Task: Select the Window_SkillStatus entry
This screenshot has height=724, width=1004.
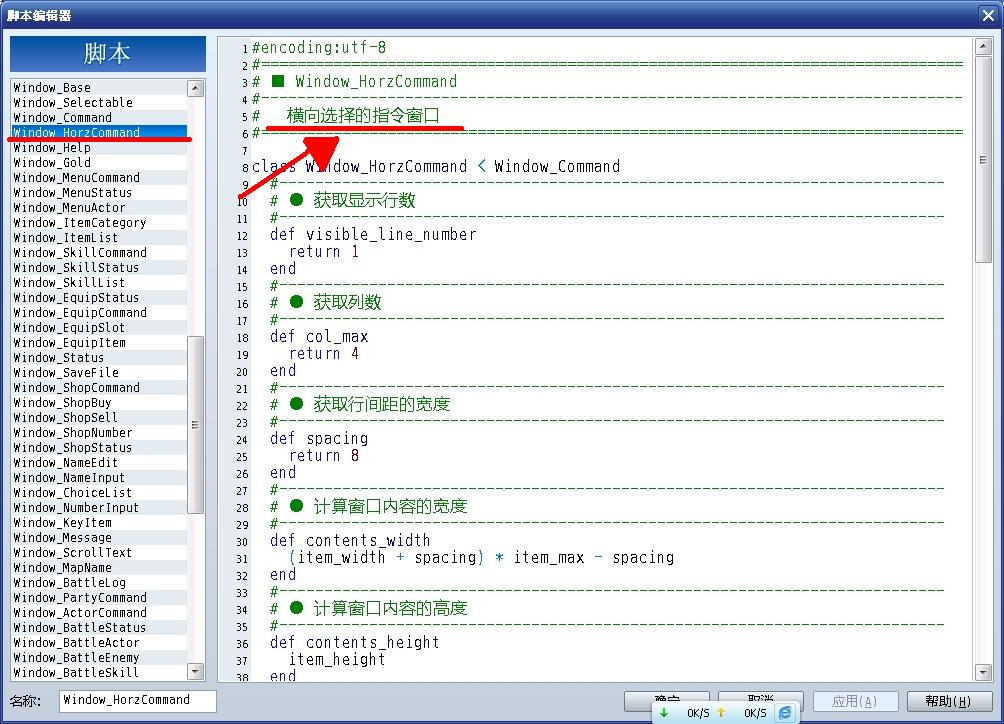Action: point(99,268)
